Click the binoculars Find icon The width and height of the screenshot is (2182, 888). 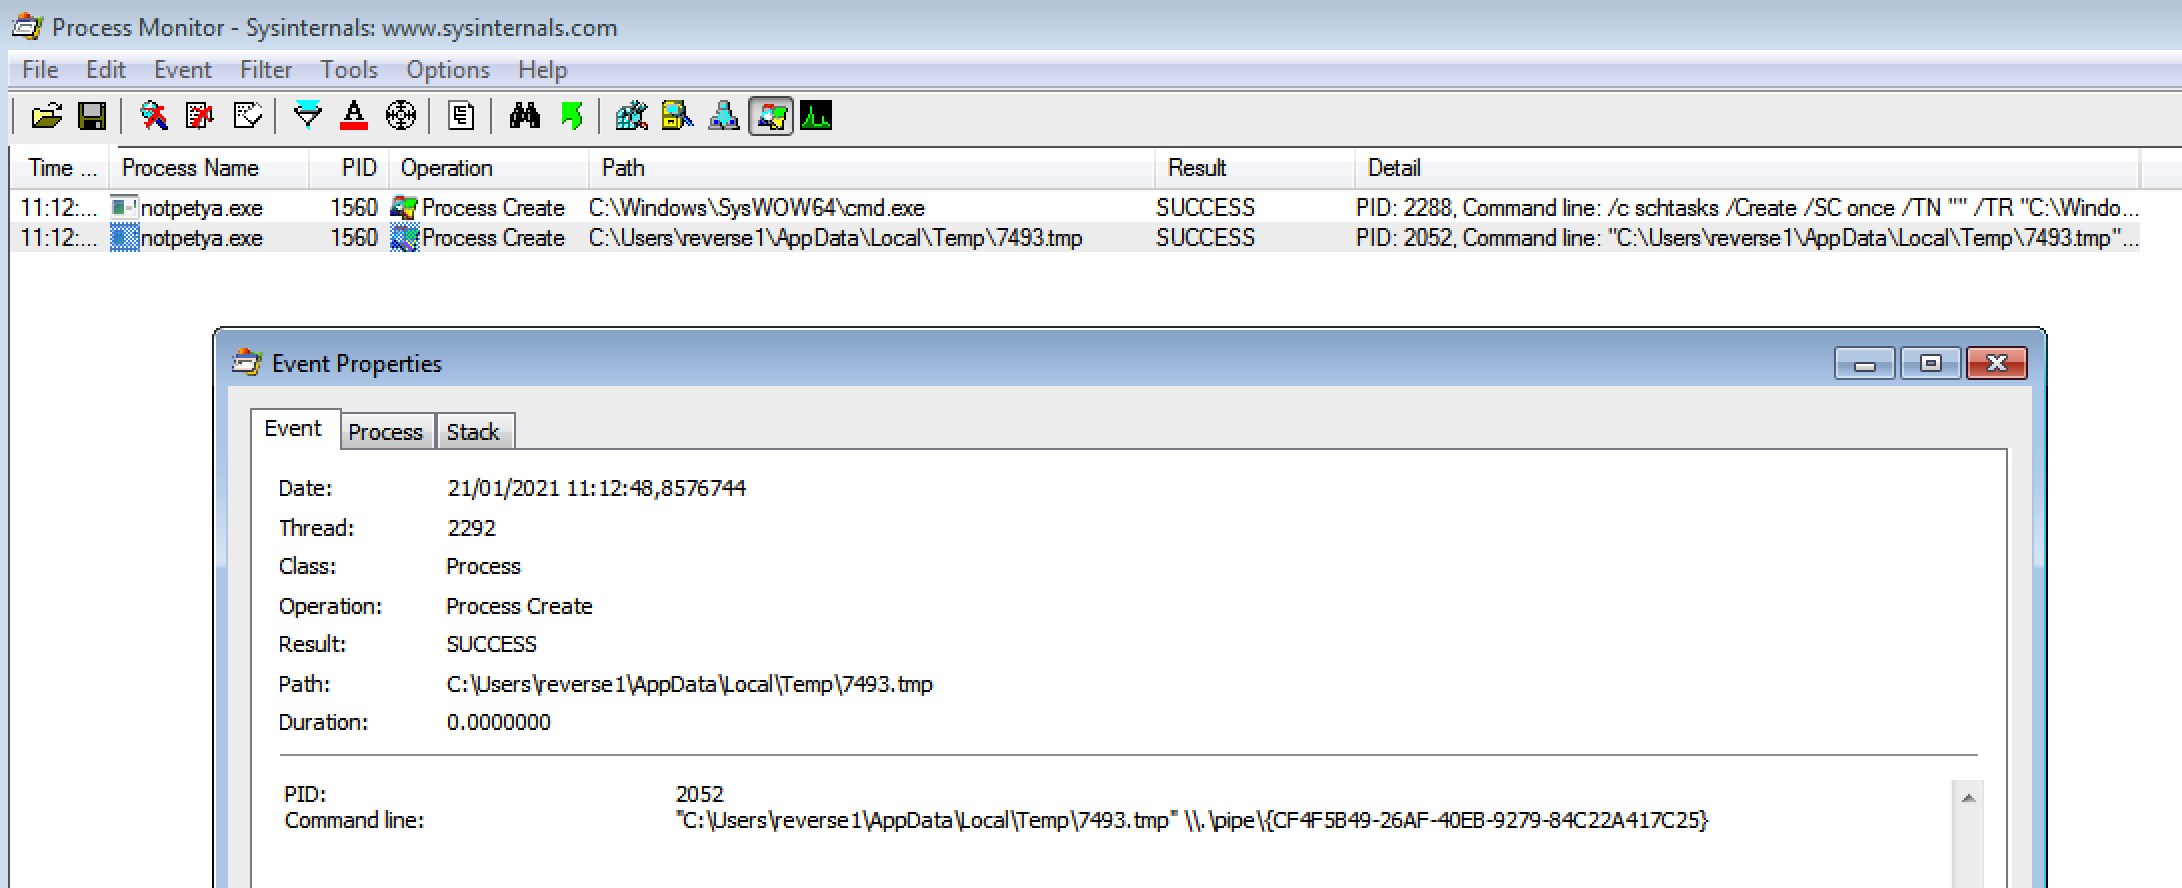point(524,117)
